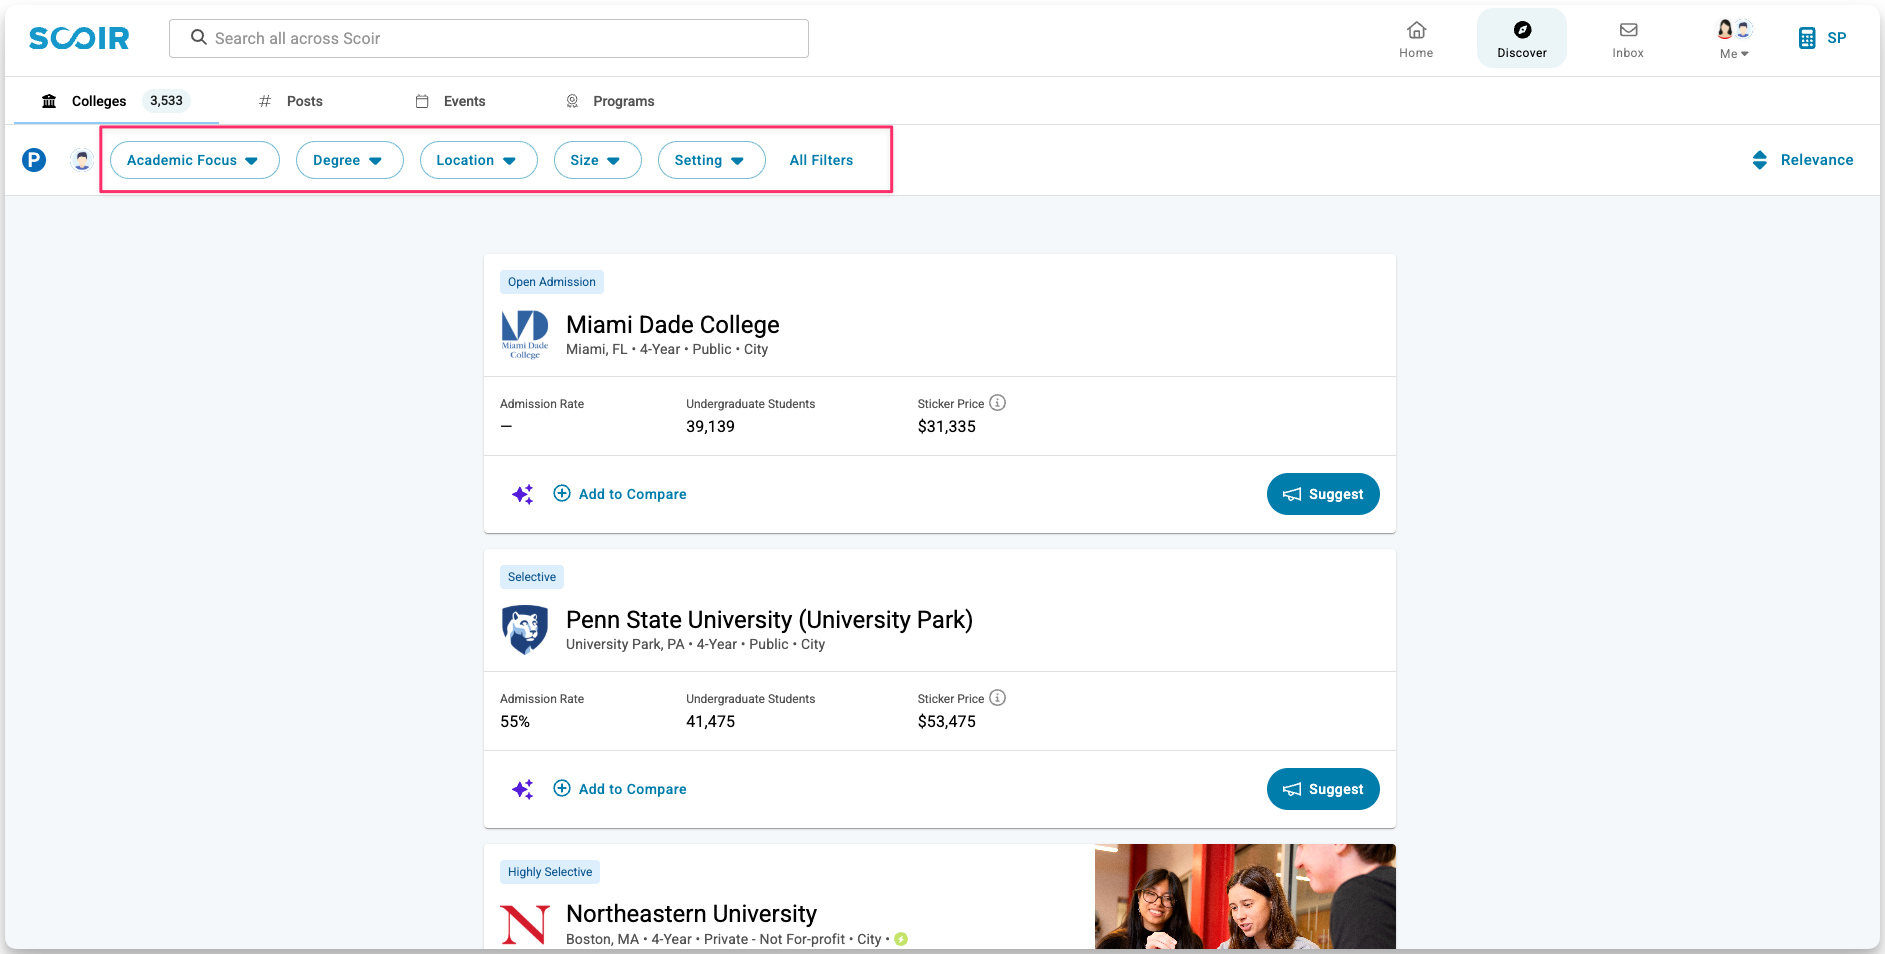Open the Home navigation icon
Image resolution: width=1885 pixels, height=954 pixels.
coord(1416,31)
